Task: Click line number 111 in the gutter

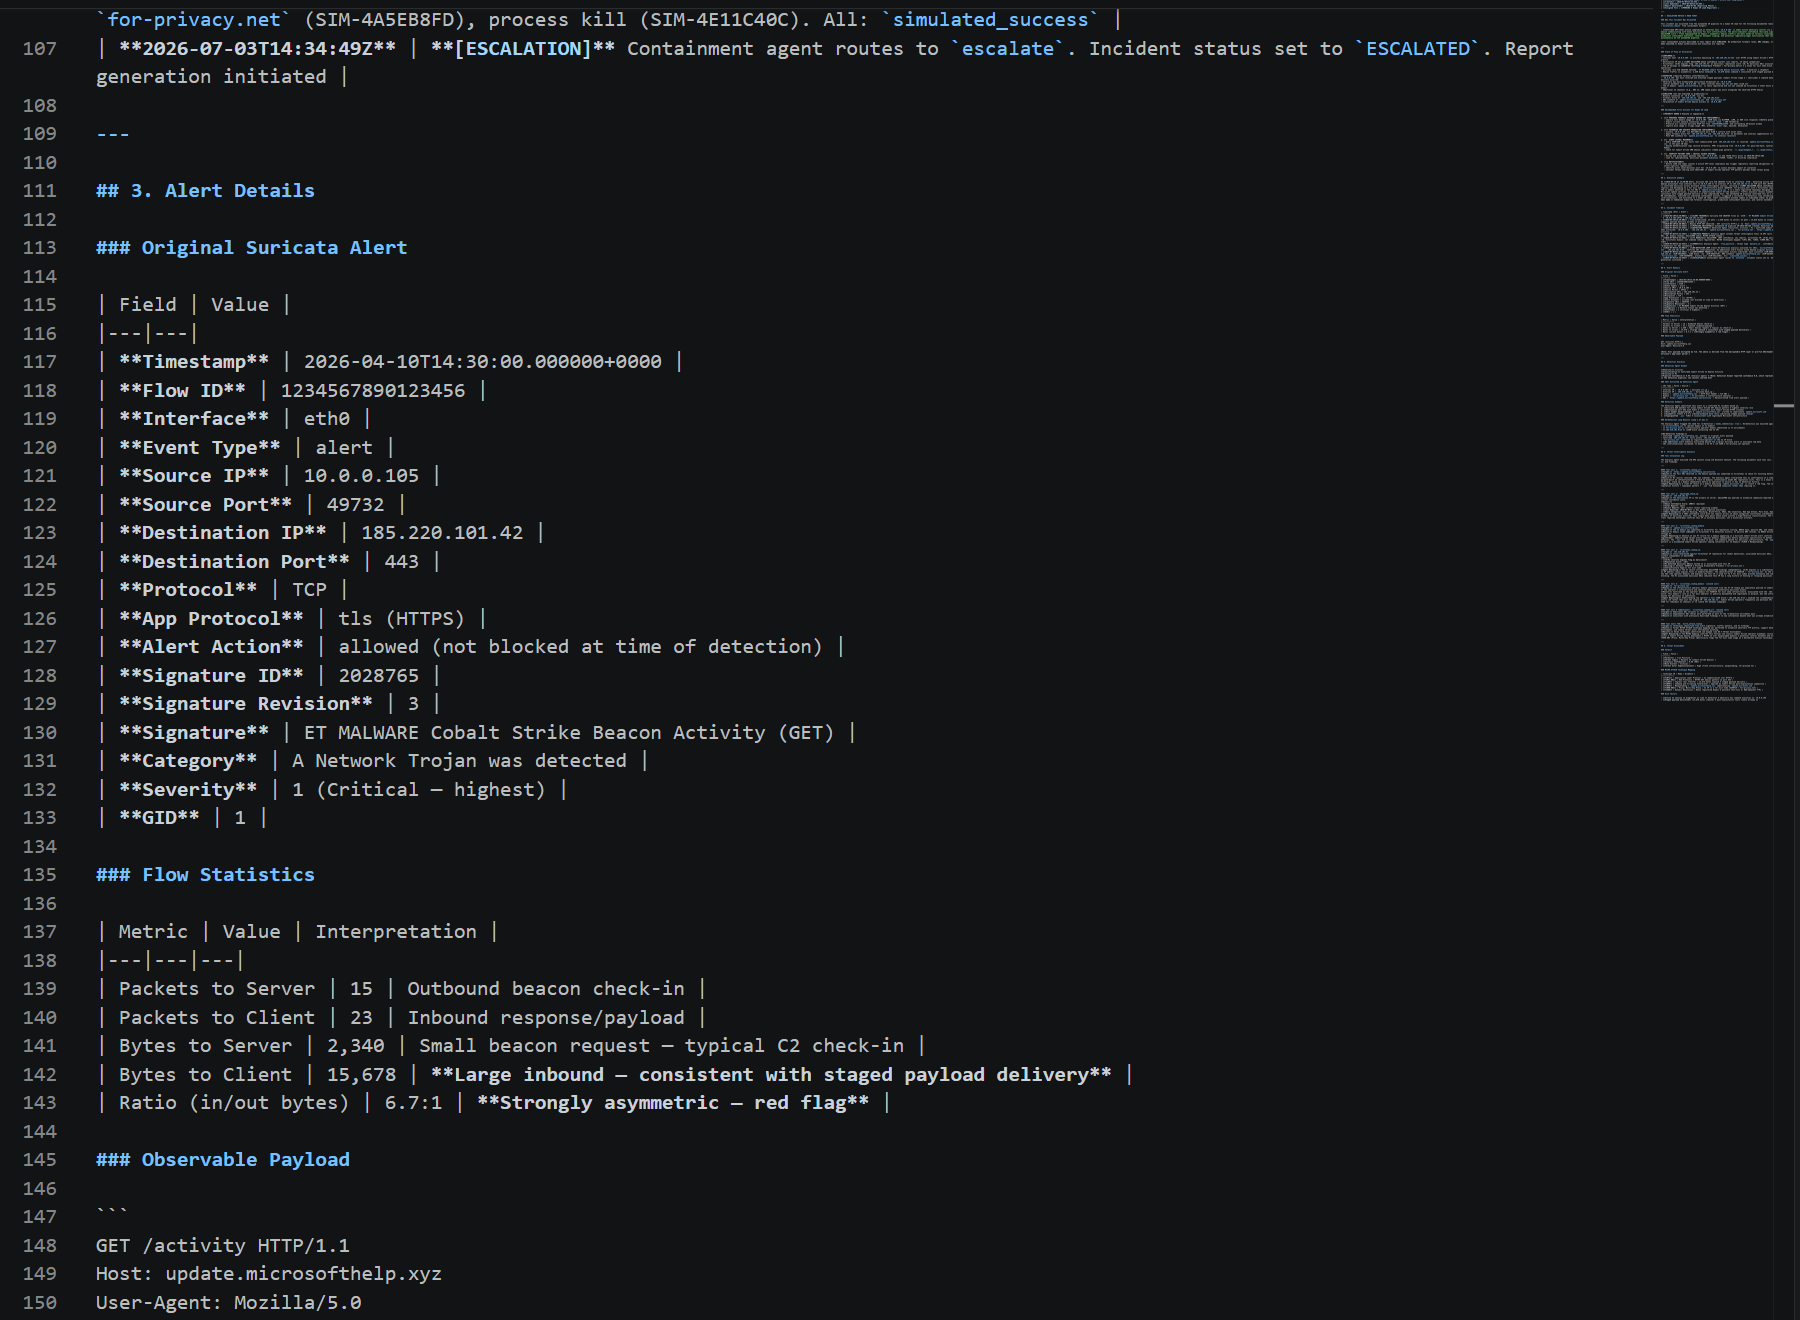Action: tap(39, 191)
